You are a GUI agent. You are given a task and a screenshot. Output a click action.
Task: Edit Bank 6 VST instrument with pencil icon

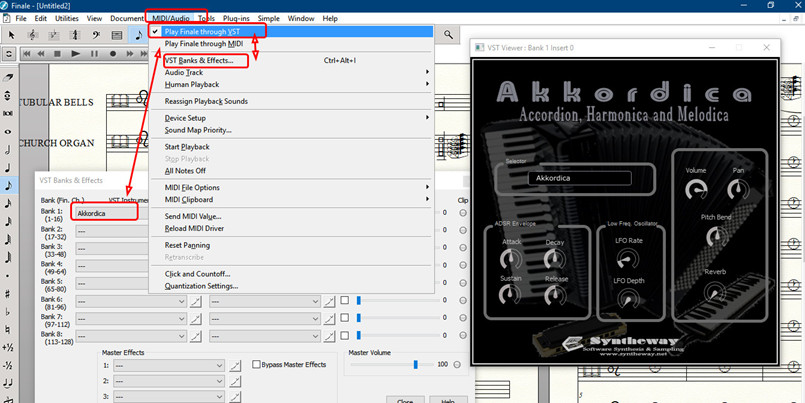pyautogui.click(x=195, y=301)
